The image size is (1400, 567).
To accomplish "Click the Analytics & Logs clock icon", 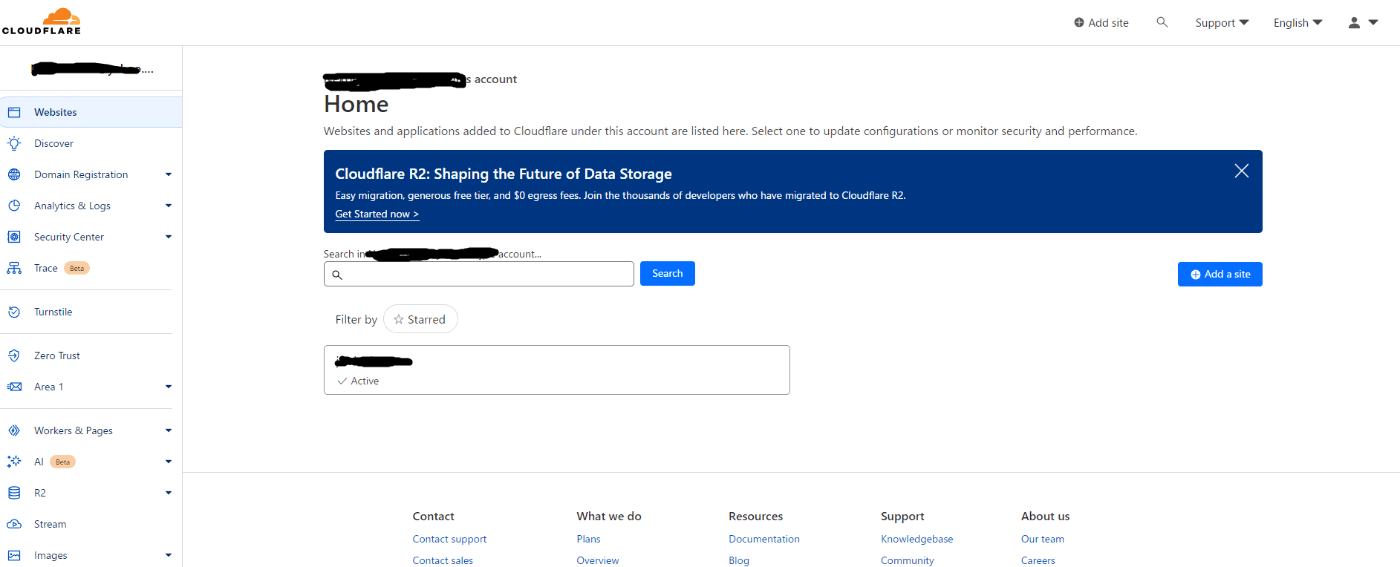I will click(14, 205).
